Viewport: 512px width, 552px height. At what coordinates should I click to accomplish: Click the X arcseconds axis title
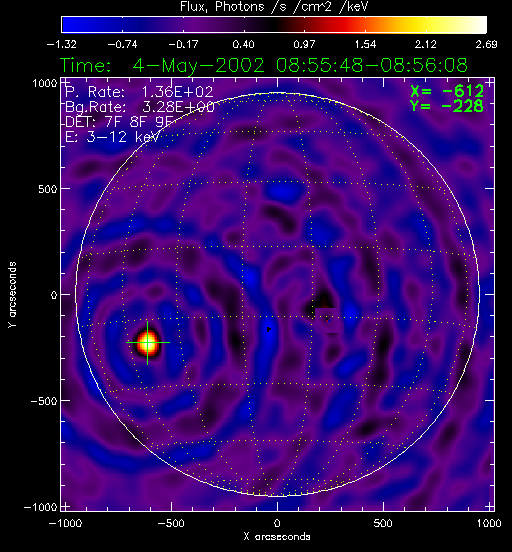pyautogui.click(x=277, y=537)
